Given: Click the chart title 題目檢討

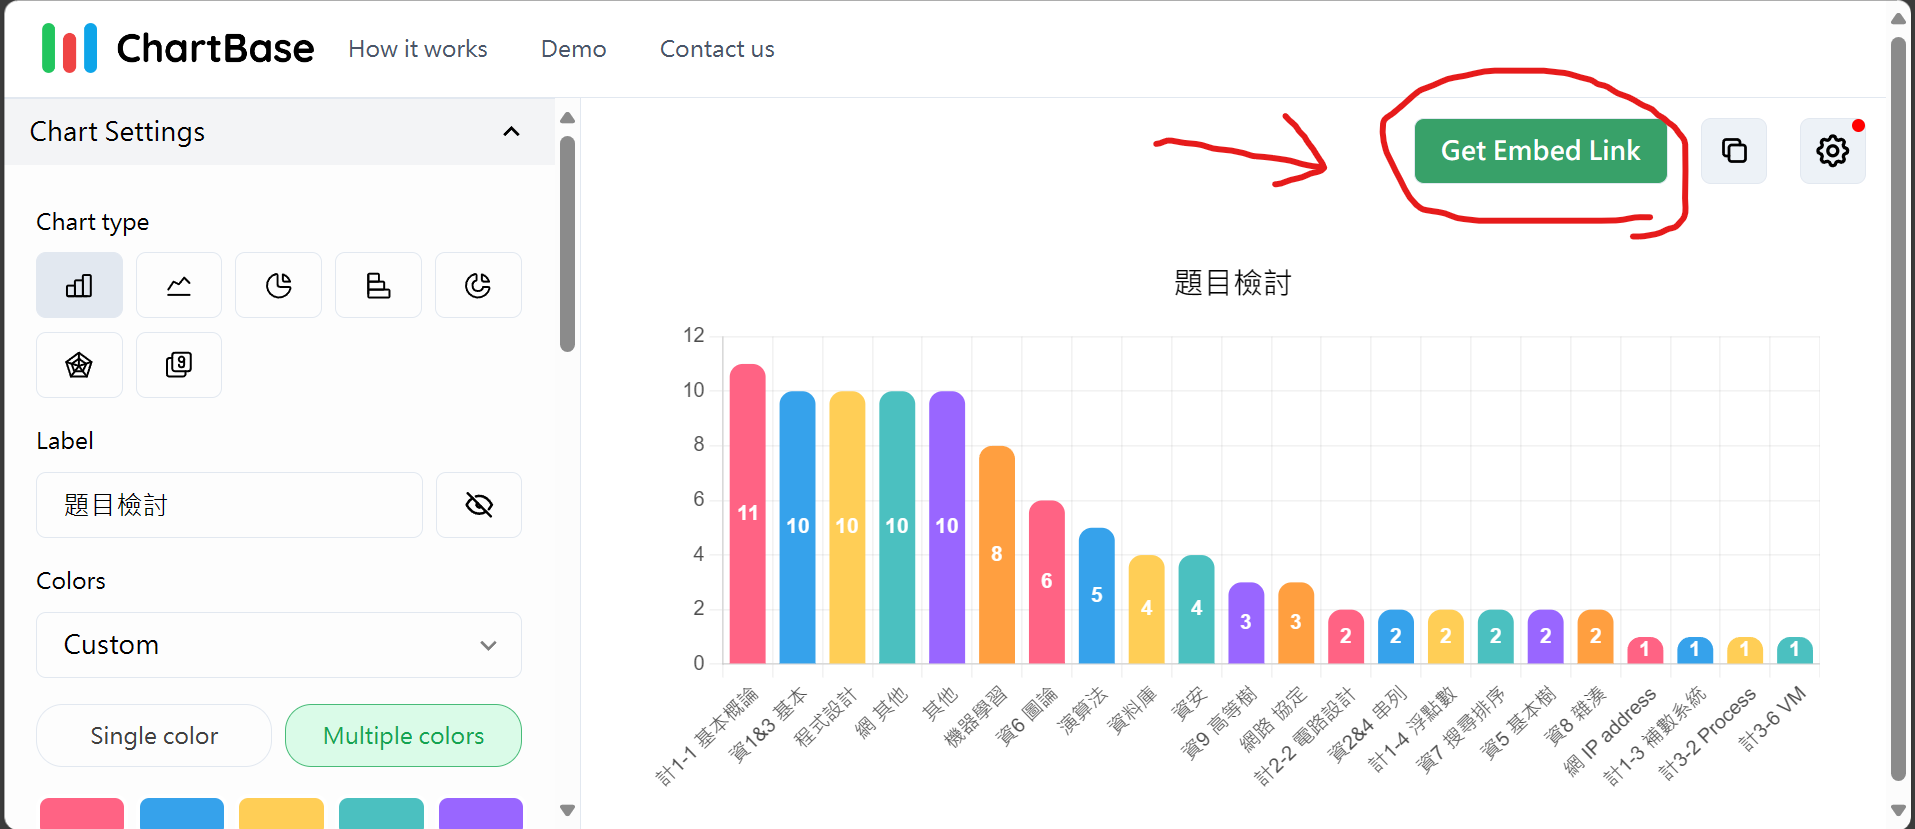Looking at the screenshot, I should click(1232, 283).
